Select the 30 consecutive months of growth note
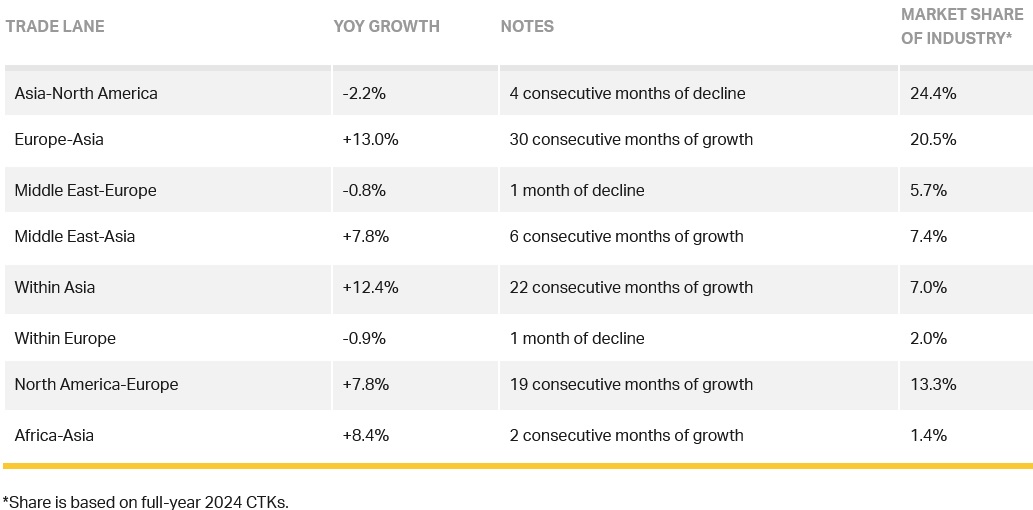Viewport: 1033px width, 510px height. (x=631, y=139)
